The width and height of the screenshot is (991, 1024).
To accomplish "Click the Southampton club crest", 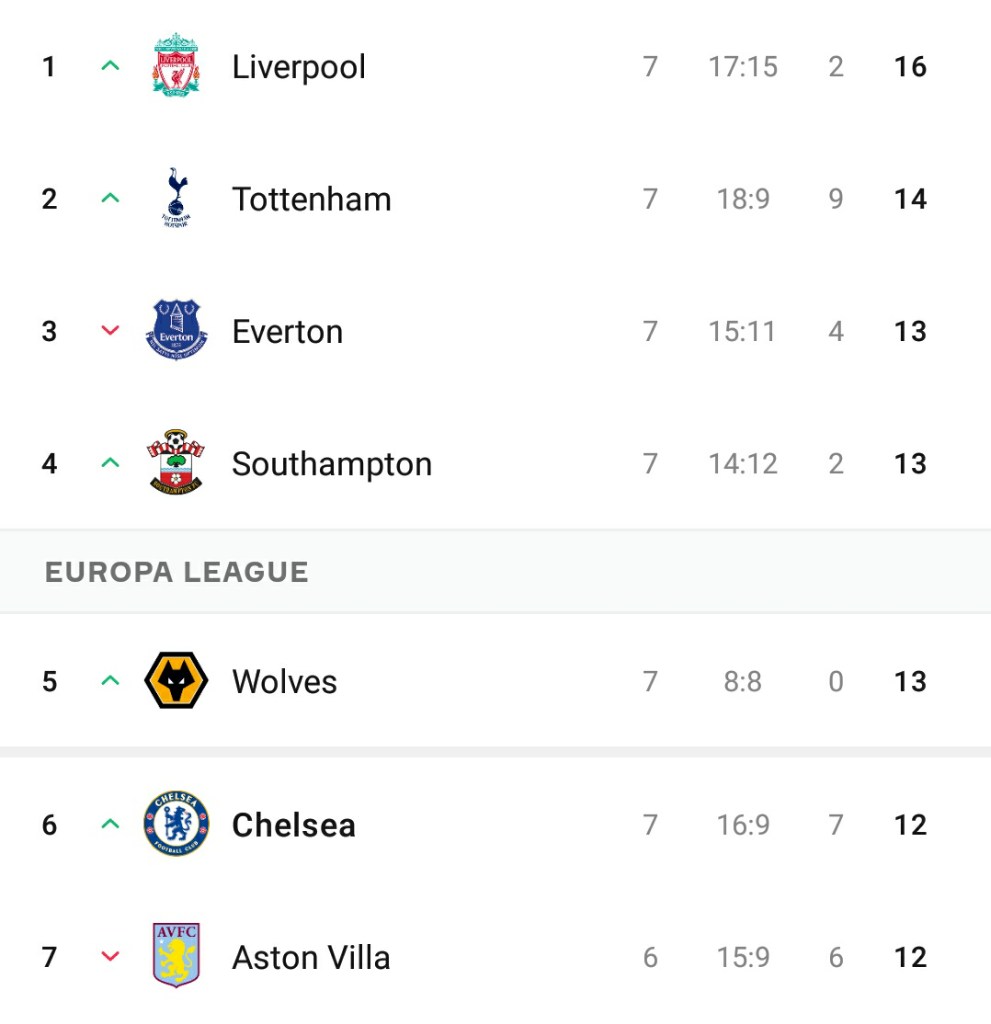I will coord(176,463).
